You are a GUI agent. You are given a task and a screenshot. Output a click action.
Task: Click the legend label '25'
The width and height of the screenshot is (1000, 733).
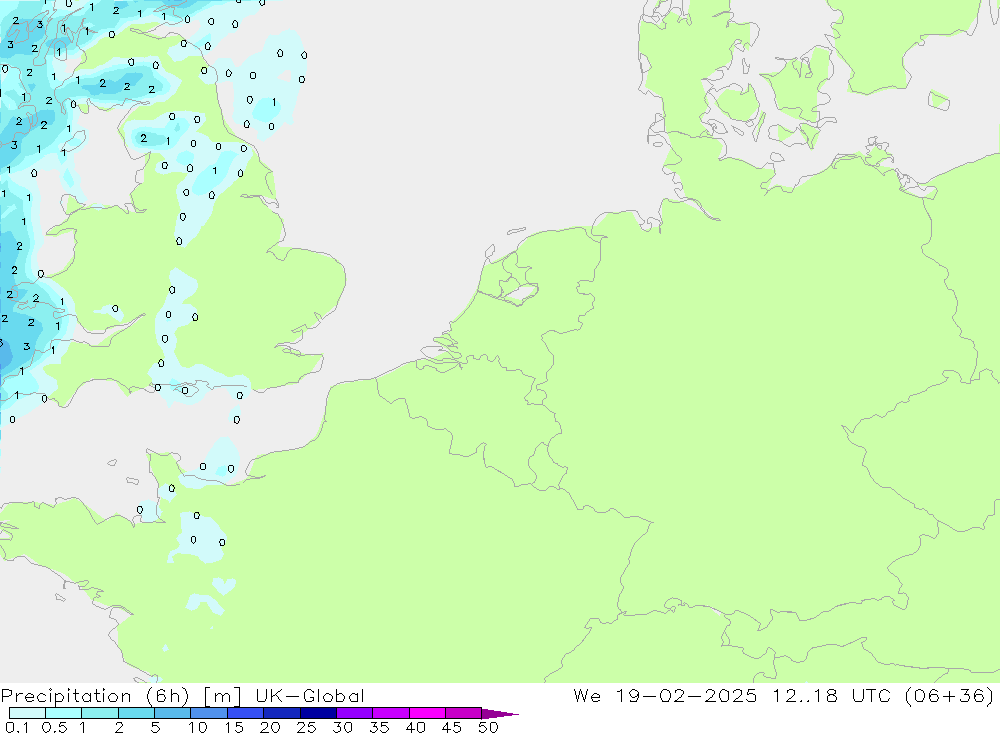[306, 727]
